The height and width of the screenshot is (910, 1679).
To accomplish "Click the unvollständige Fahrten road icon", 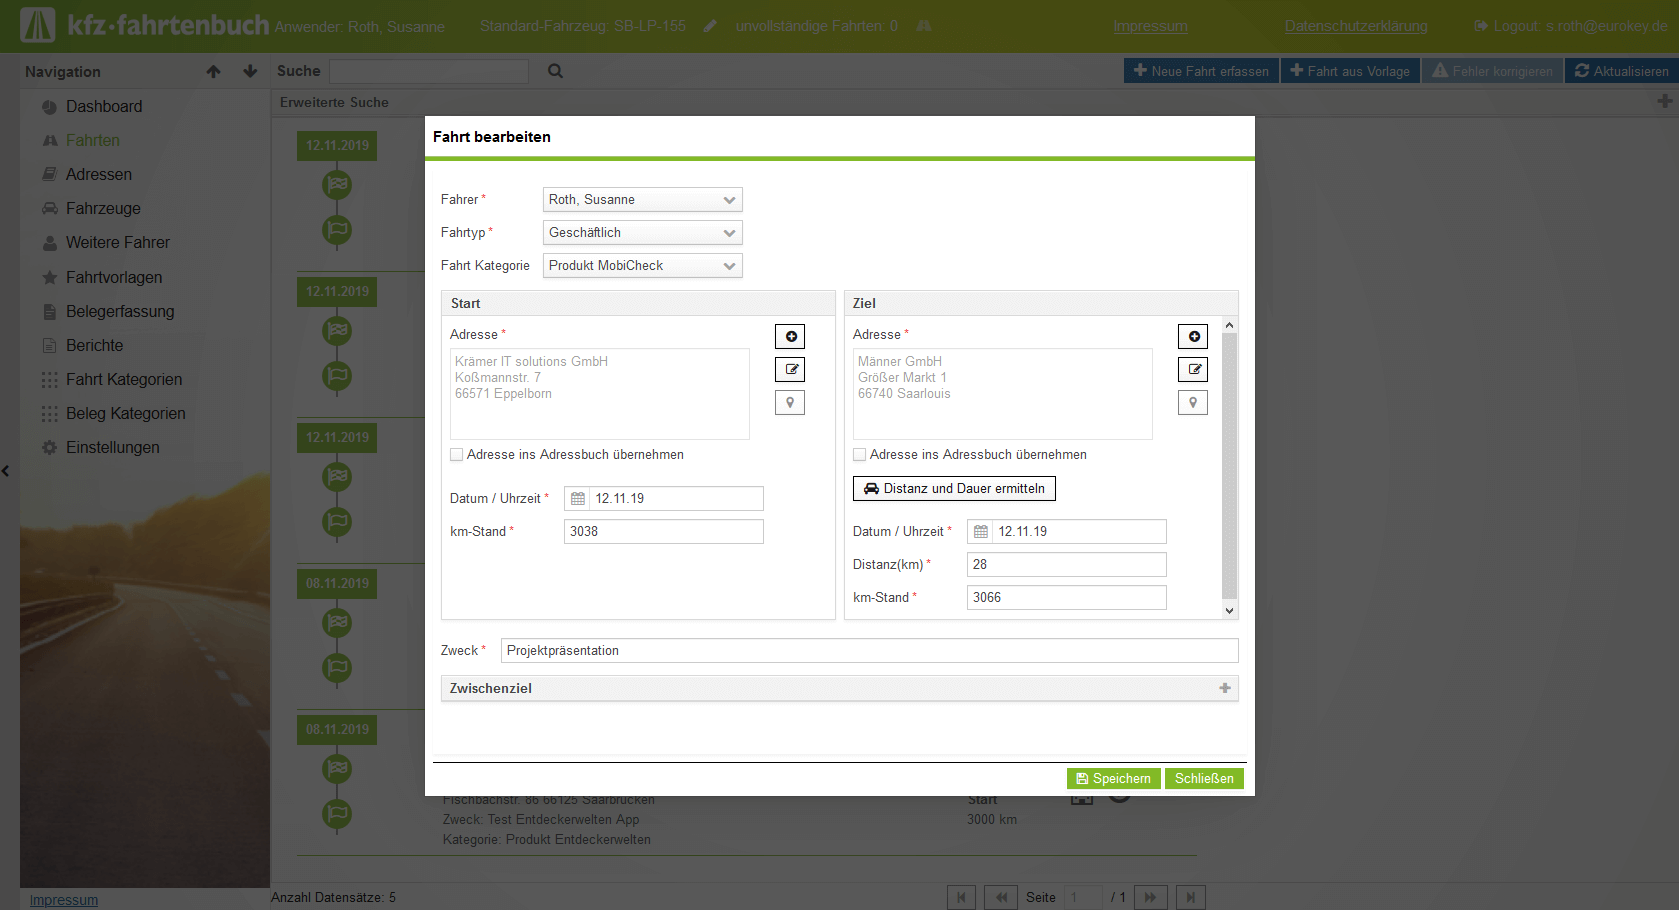I will (x=924, y=26).
